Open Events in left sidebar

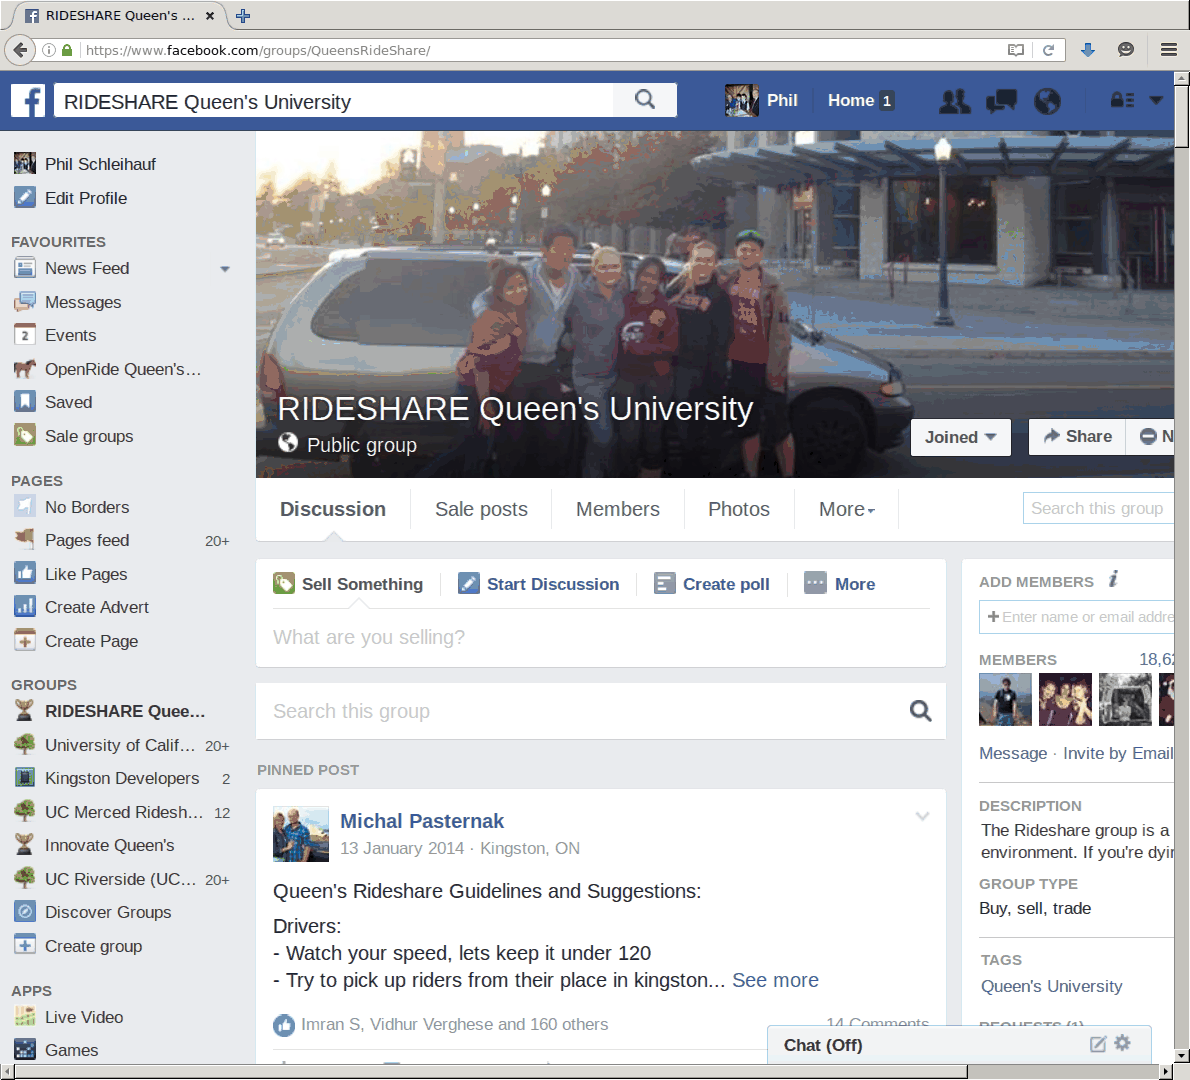[71, 335]
